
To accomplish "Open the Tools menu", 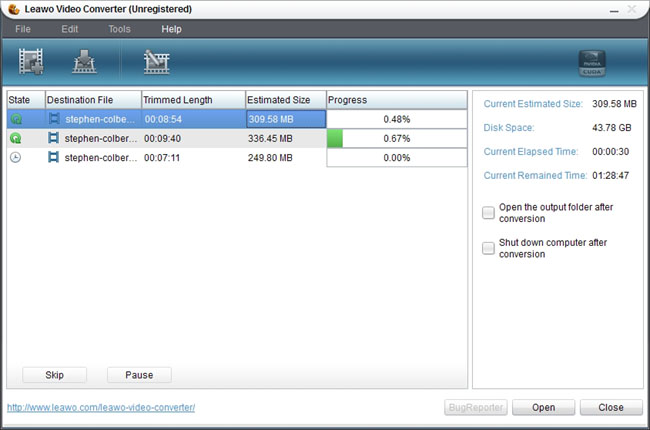I will pyautogui.click(x=119, y=29).
